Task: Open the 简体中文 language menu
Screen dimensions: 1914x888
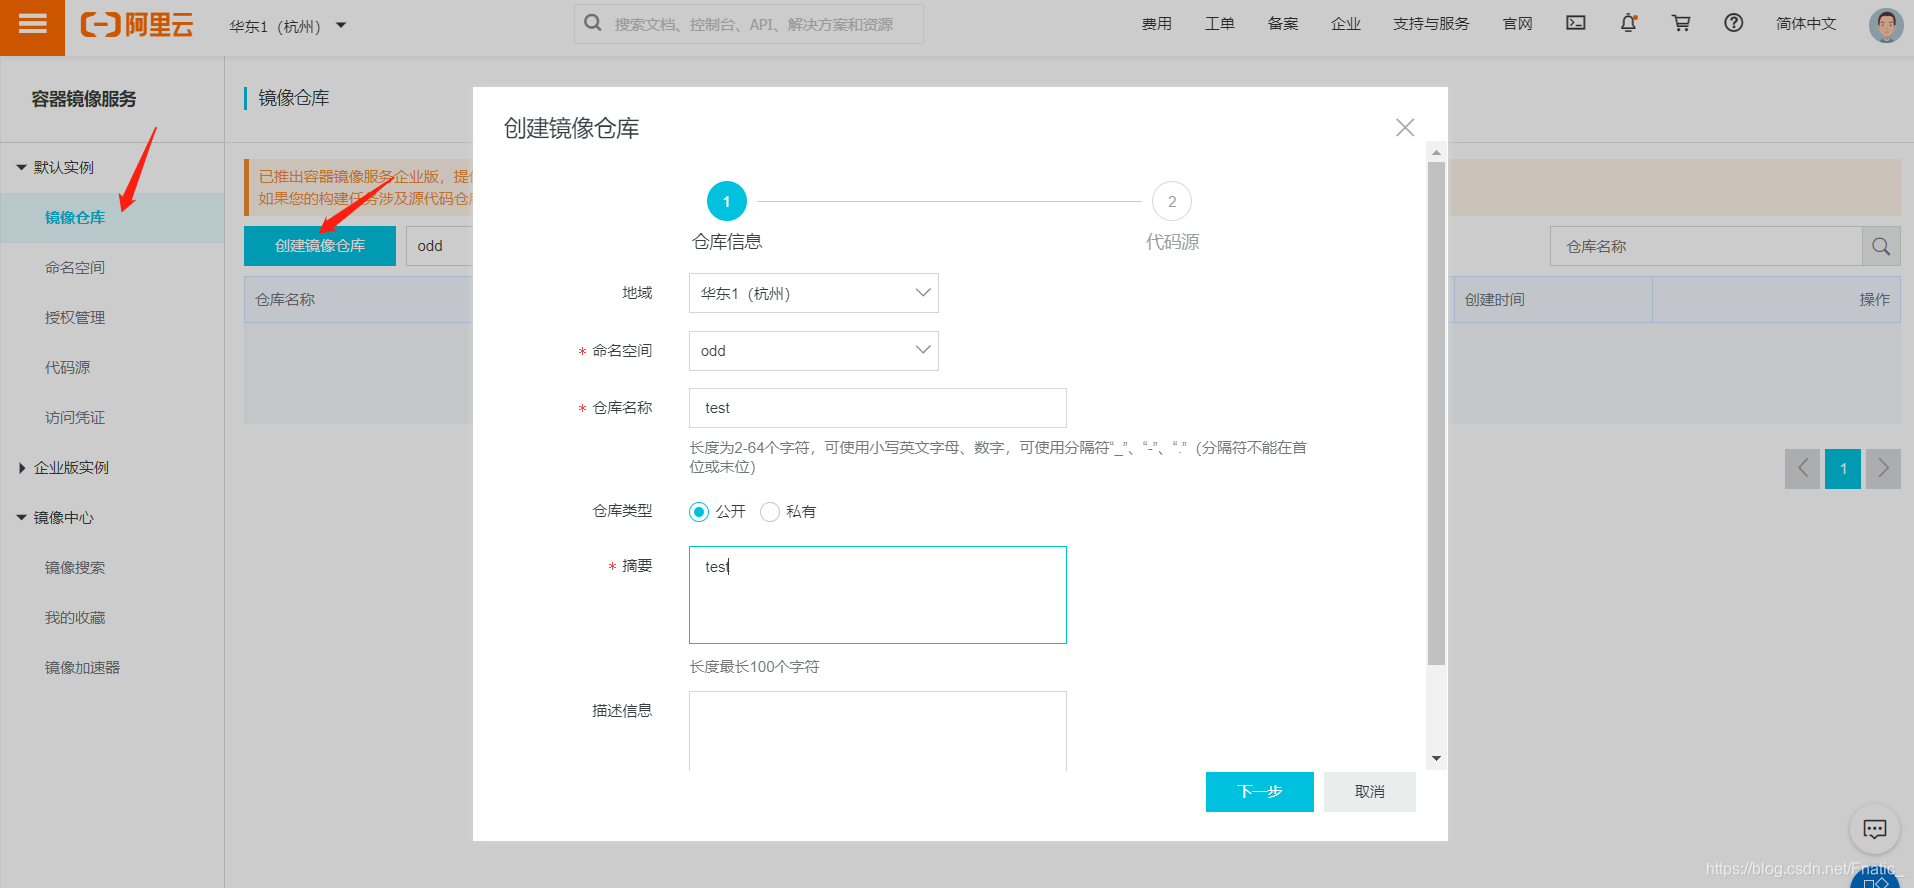Action: click(x=1806, y=23)
